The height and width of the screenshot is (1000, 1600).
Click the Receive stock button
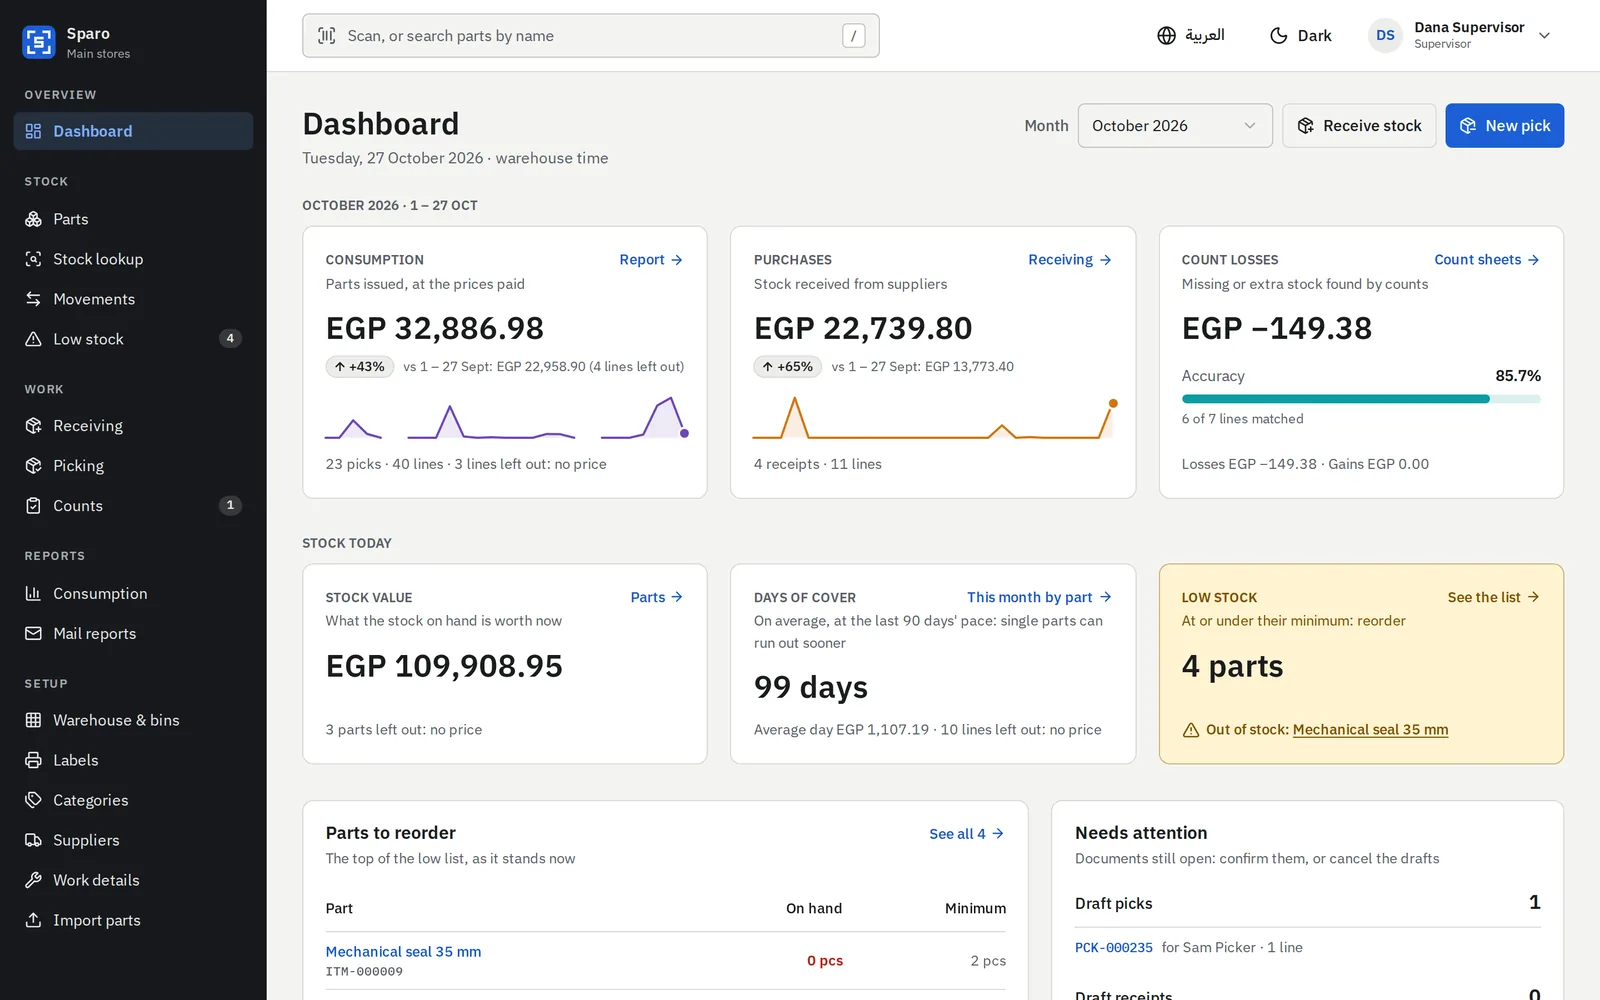(x=1359, y=126)
